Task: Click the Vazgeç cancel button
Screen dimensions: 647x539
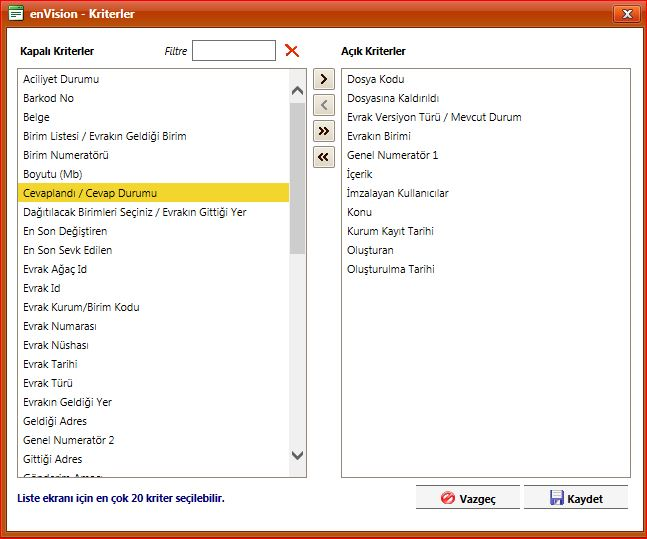Action: click(x=468, y=498)
